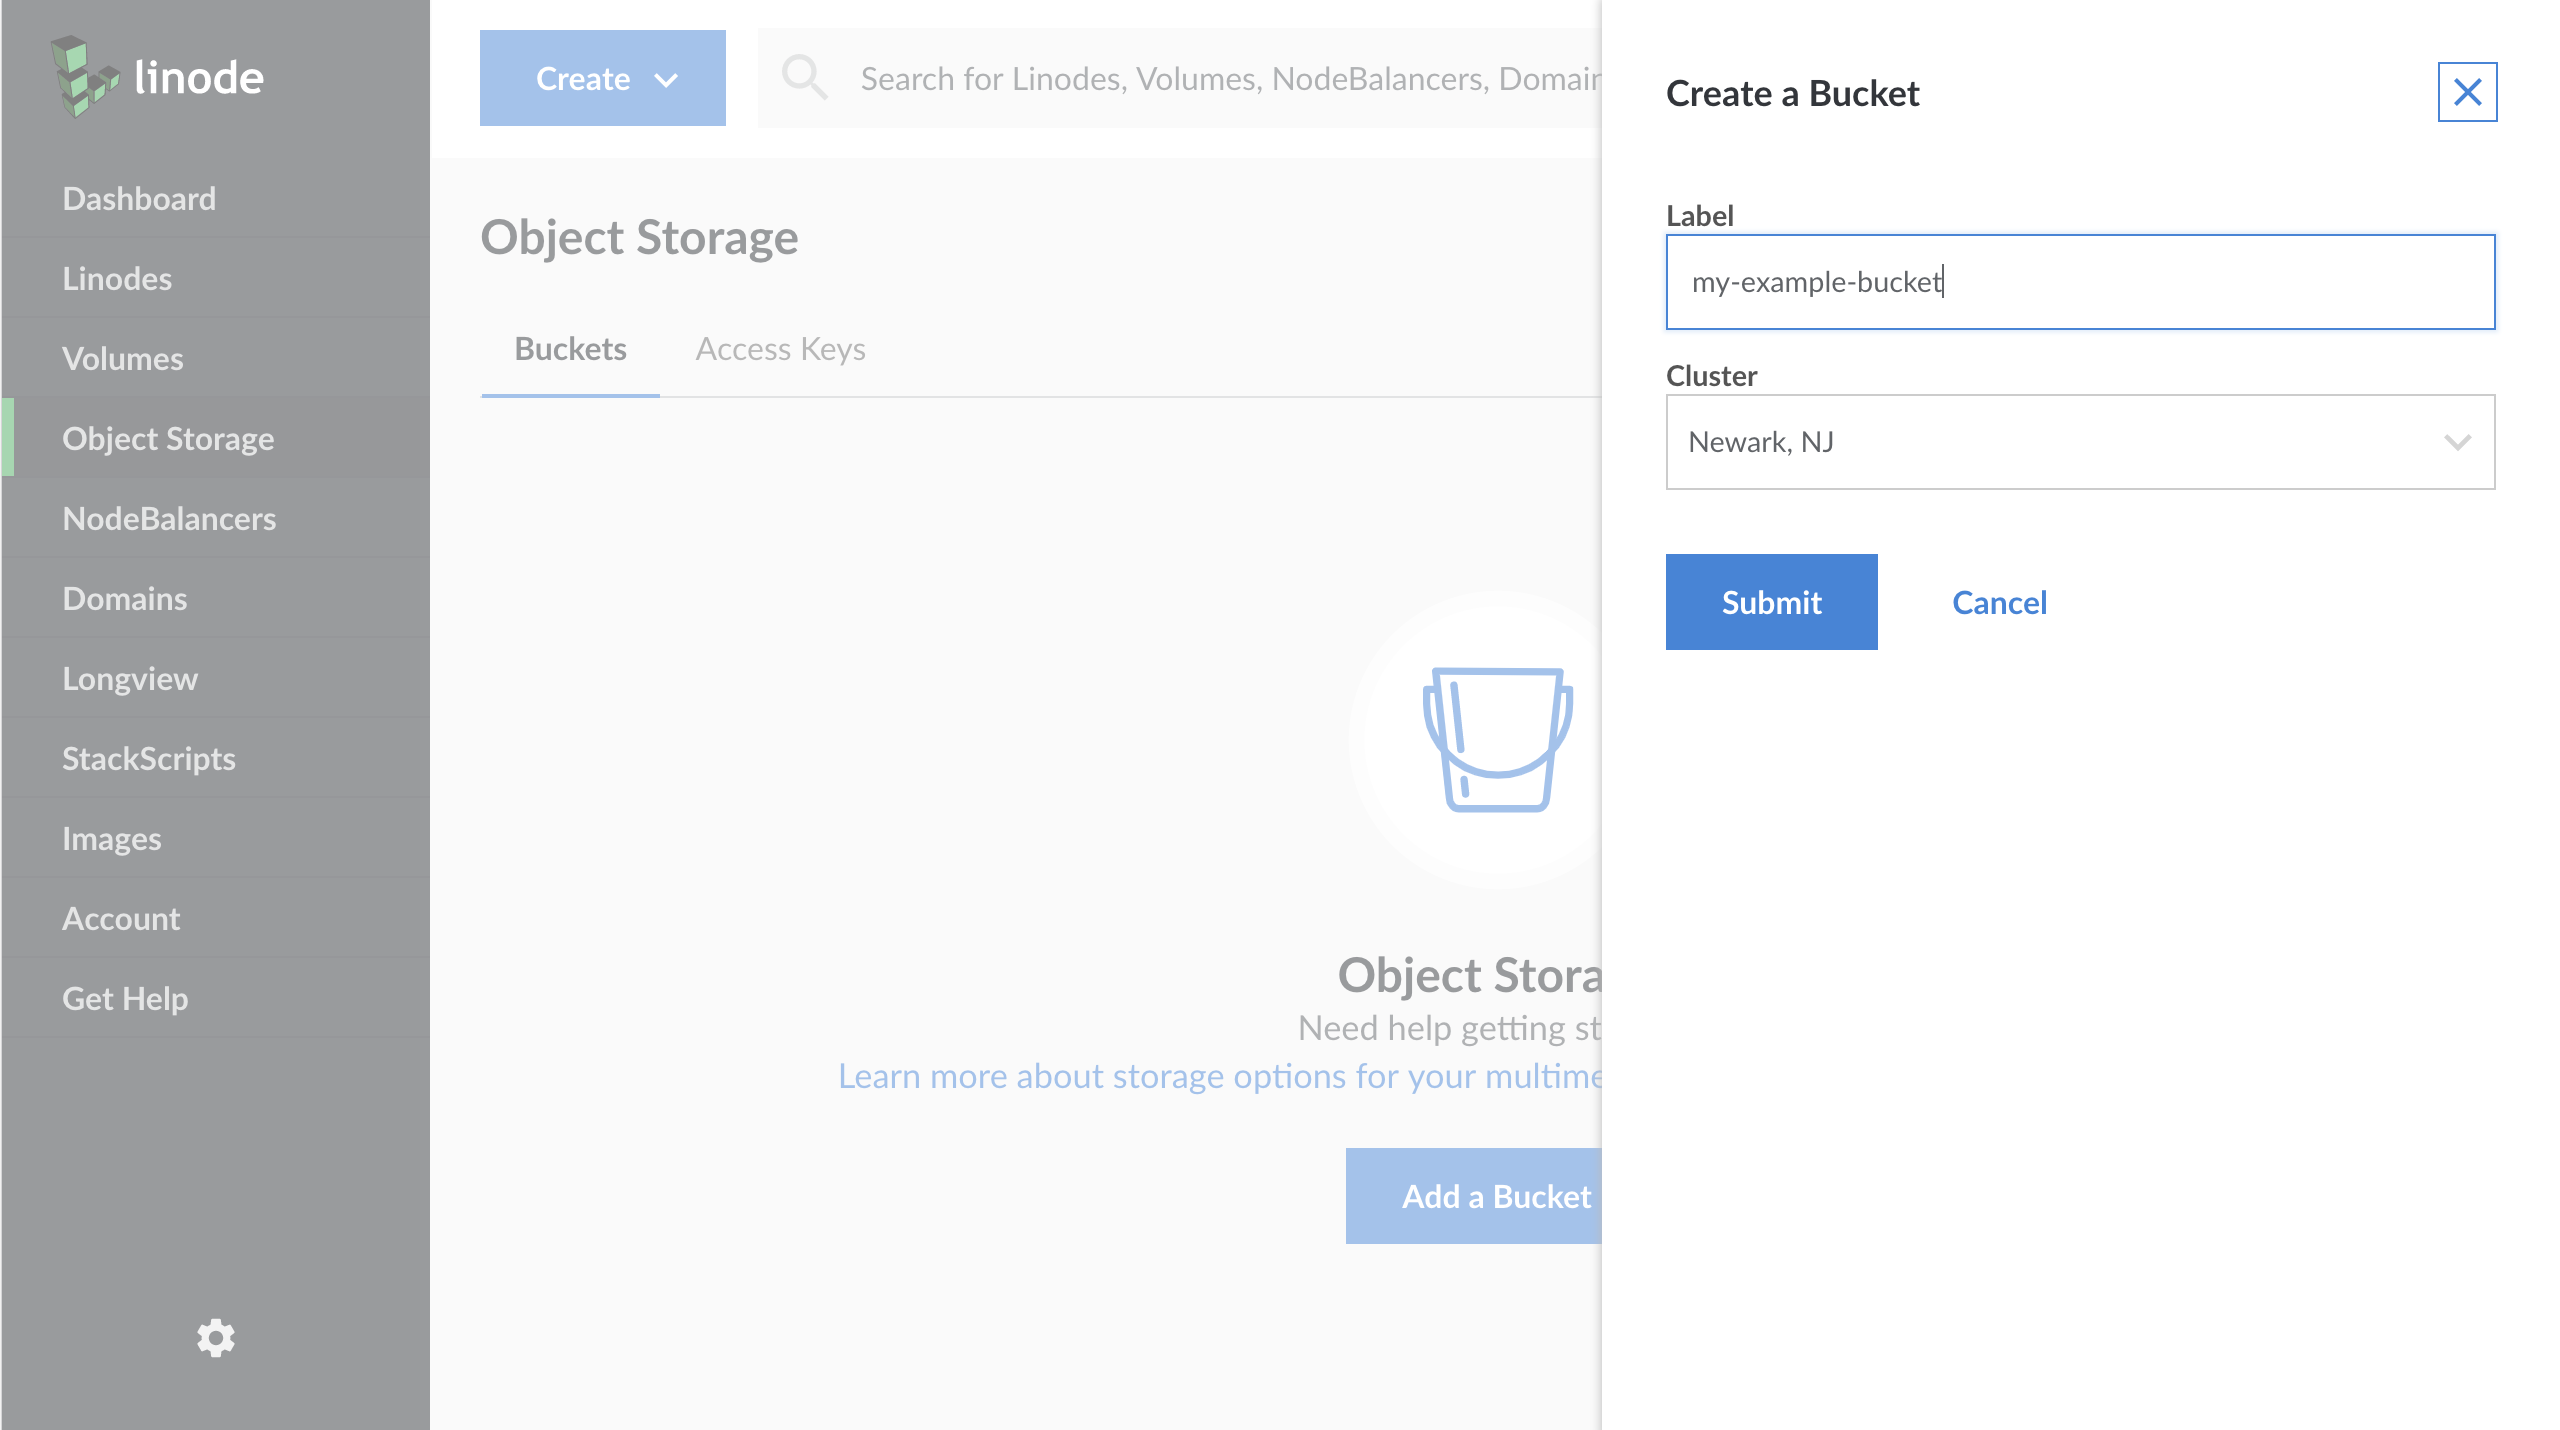The height and width of the screenshot is (1430, 2560).
Task: Click the search magnifying glass icon
Action: 806,78
